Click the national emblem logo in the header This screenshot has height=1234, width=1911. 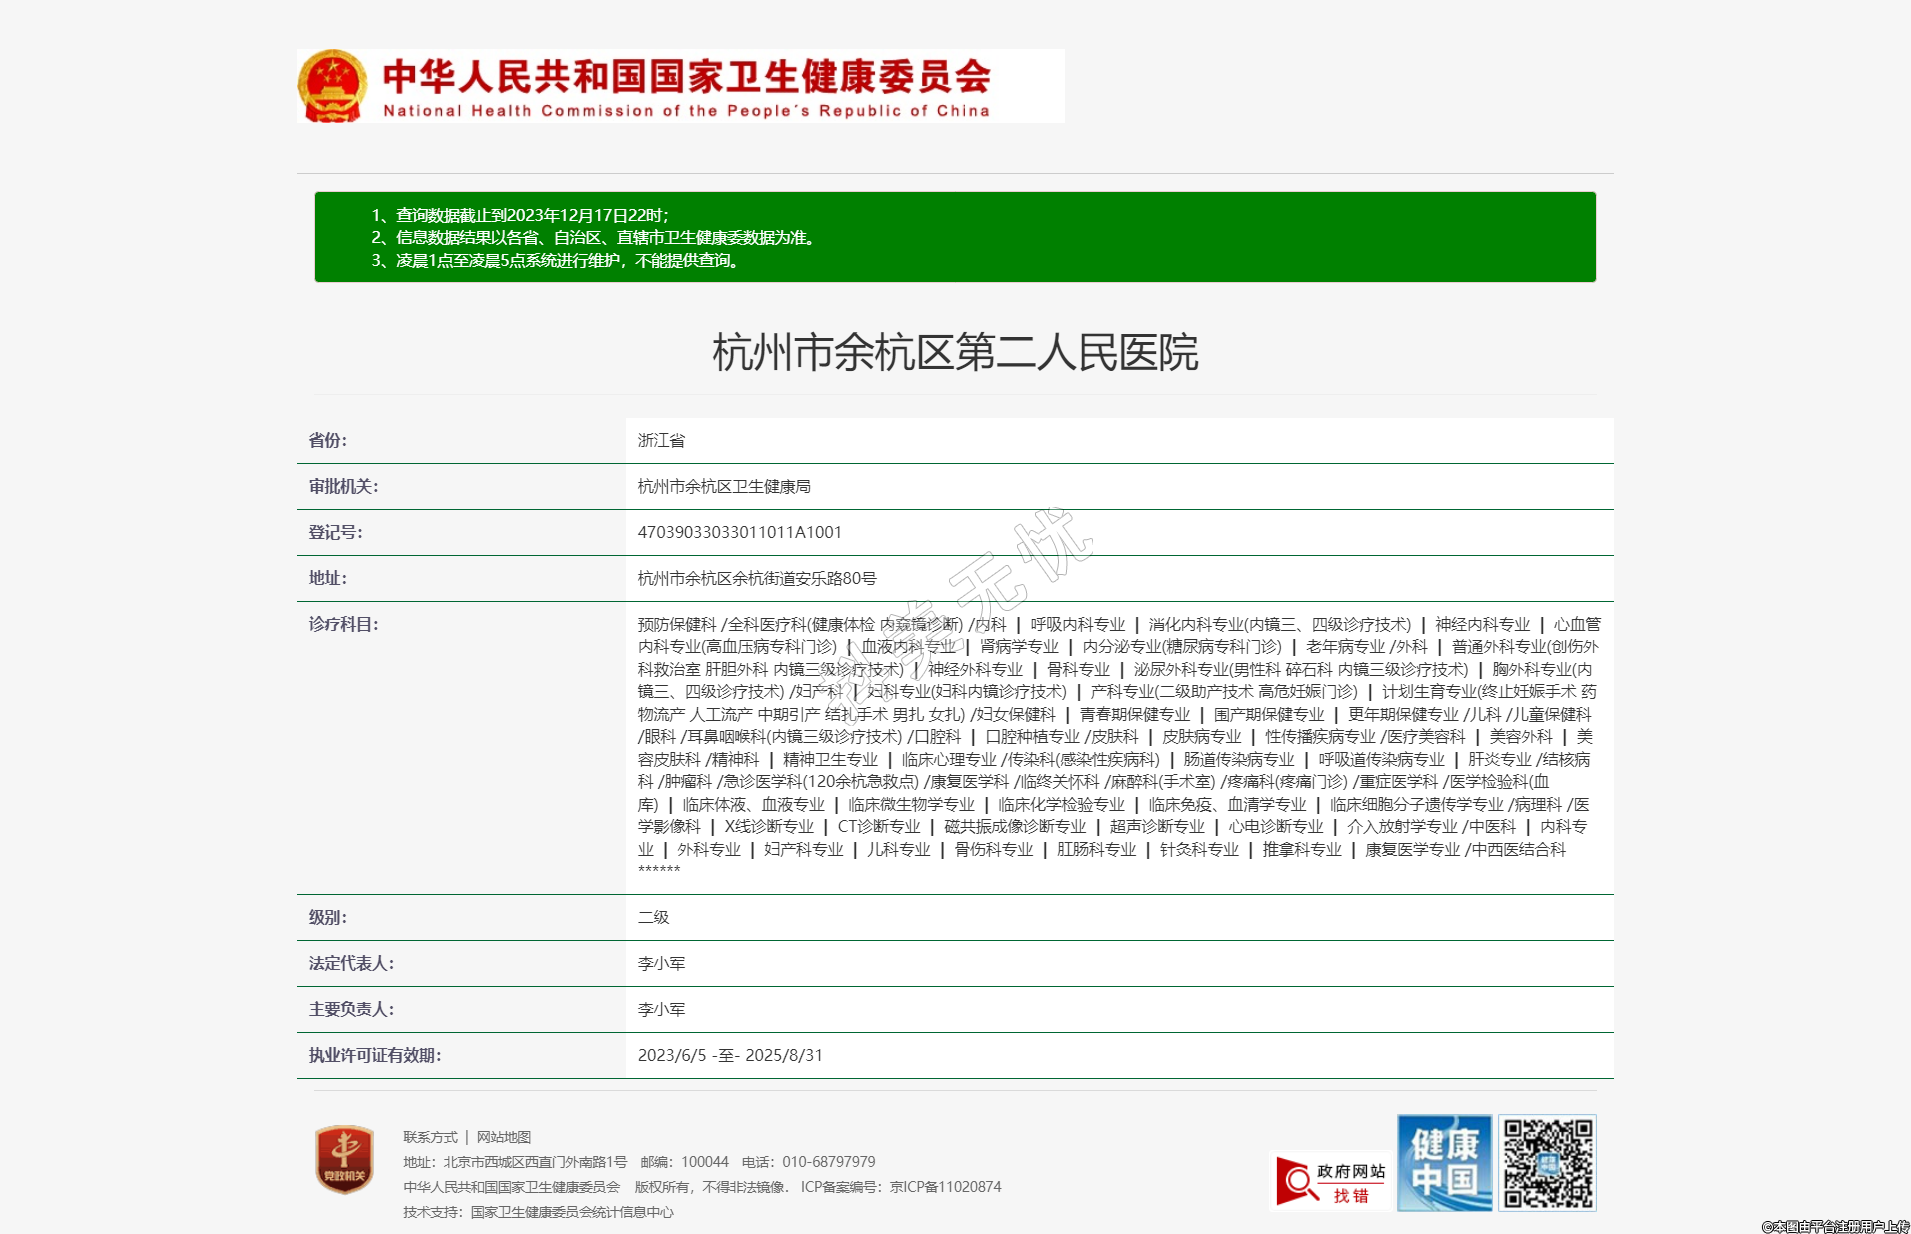(x=333, y=87)
